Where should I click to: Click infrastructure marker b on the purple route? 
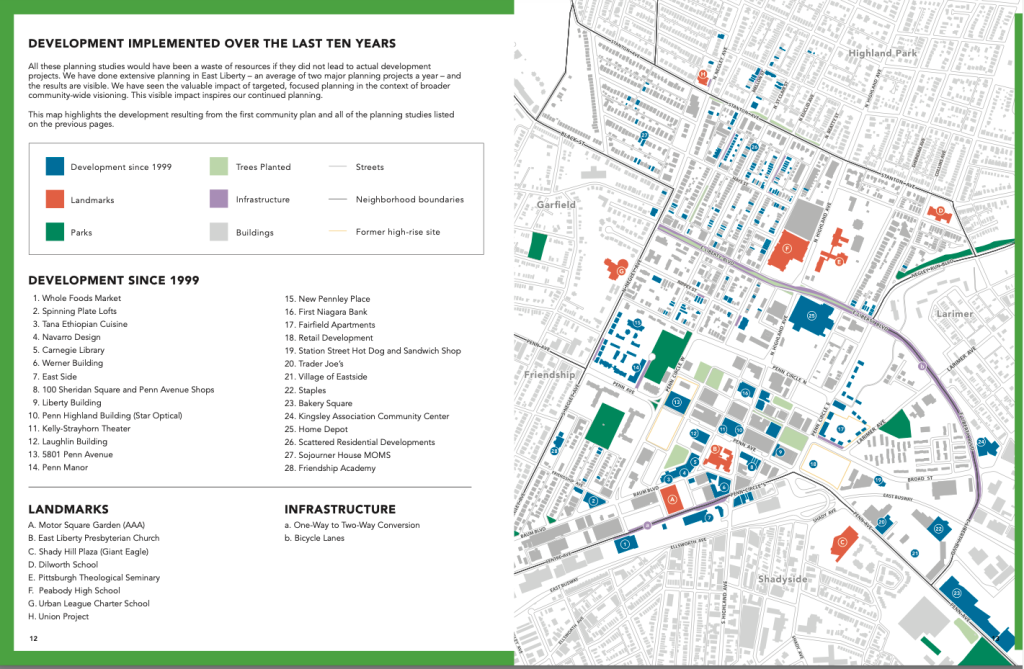pyautogui.click(x=922, y=367)
